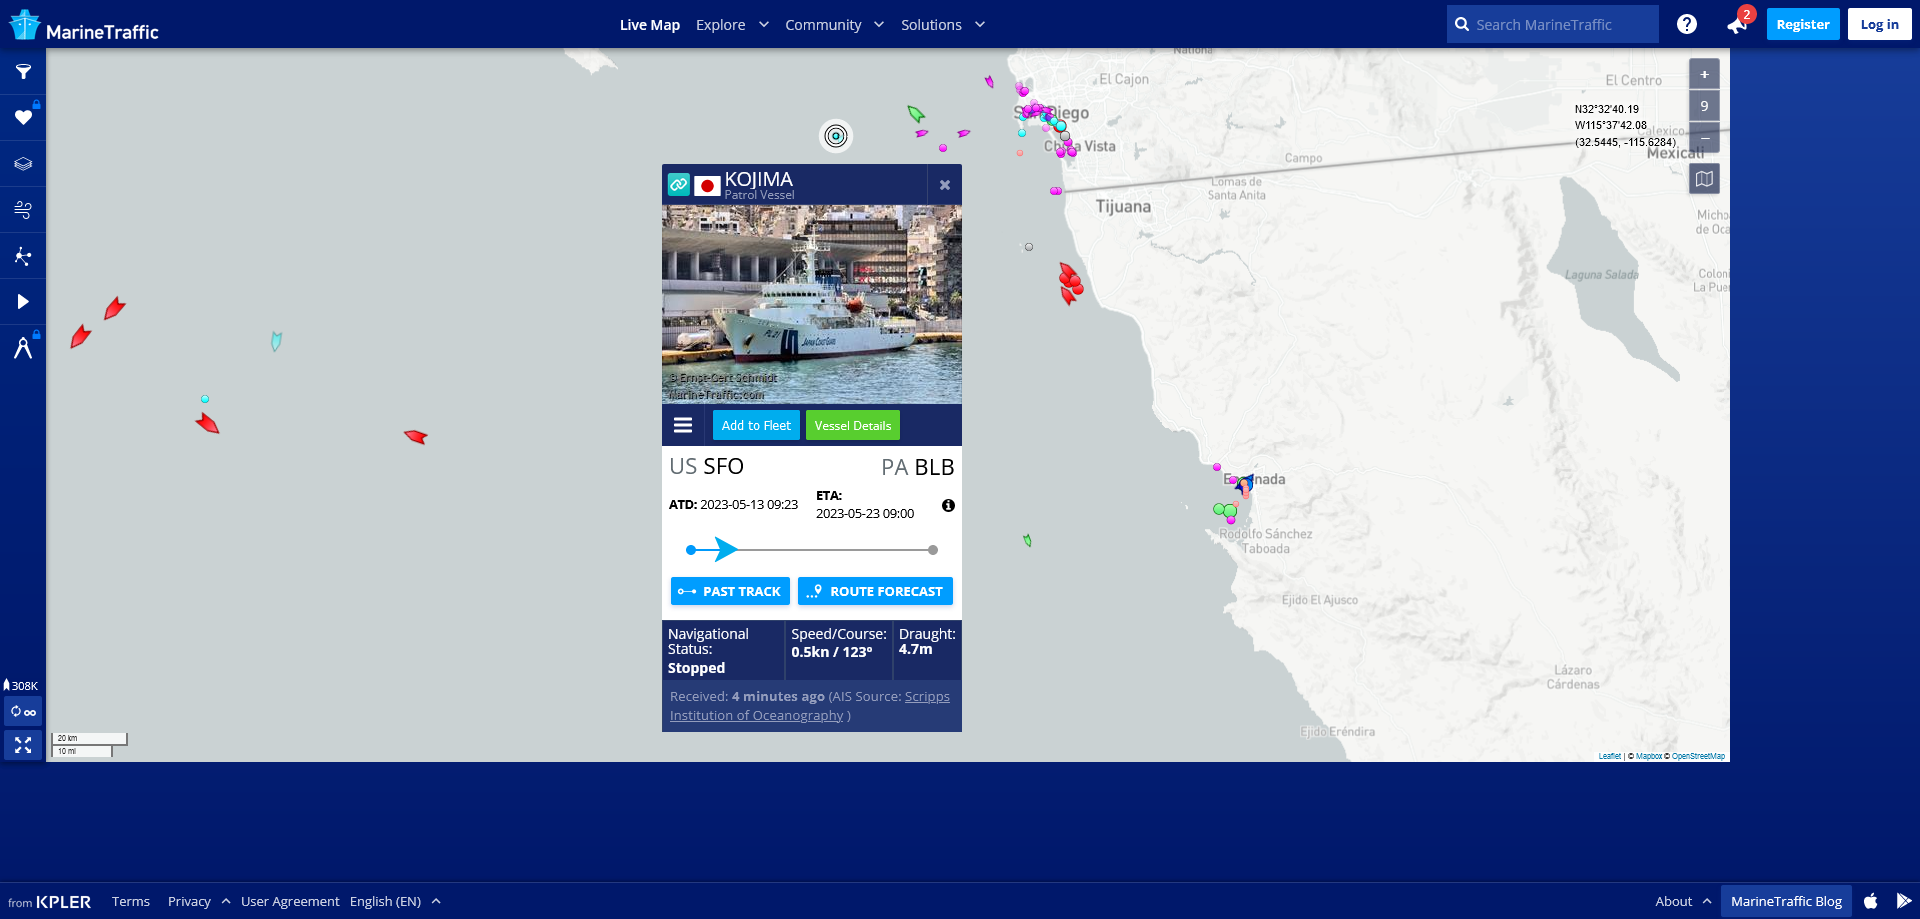Zoom in the map with plus button

tap(1705, 74)
